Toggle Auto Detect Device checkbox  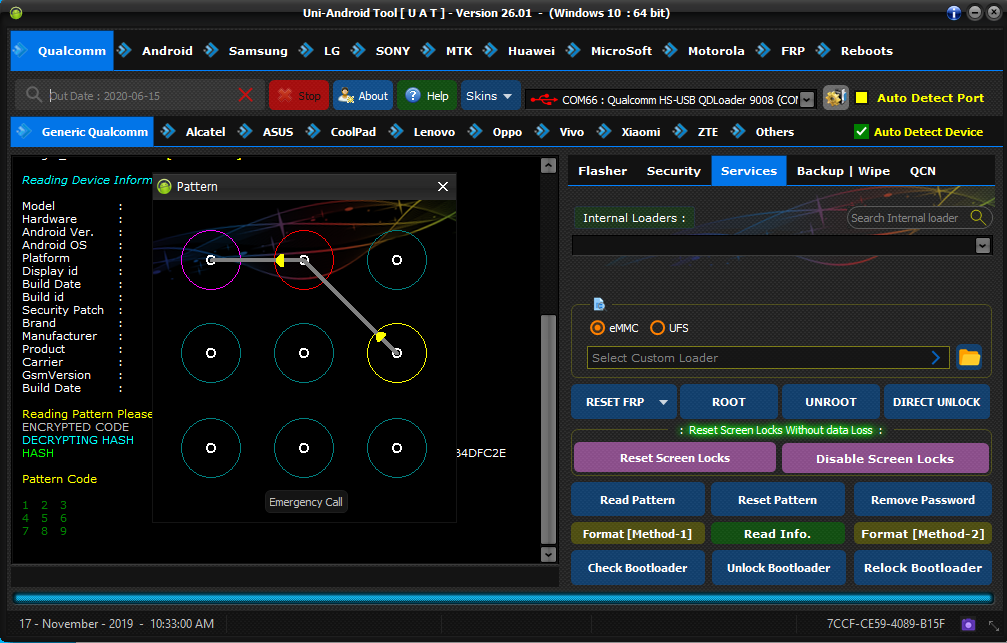click(861, 132)
